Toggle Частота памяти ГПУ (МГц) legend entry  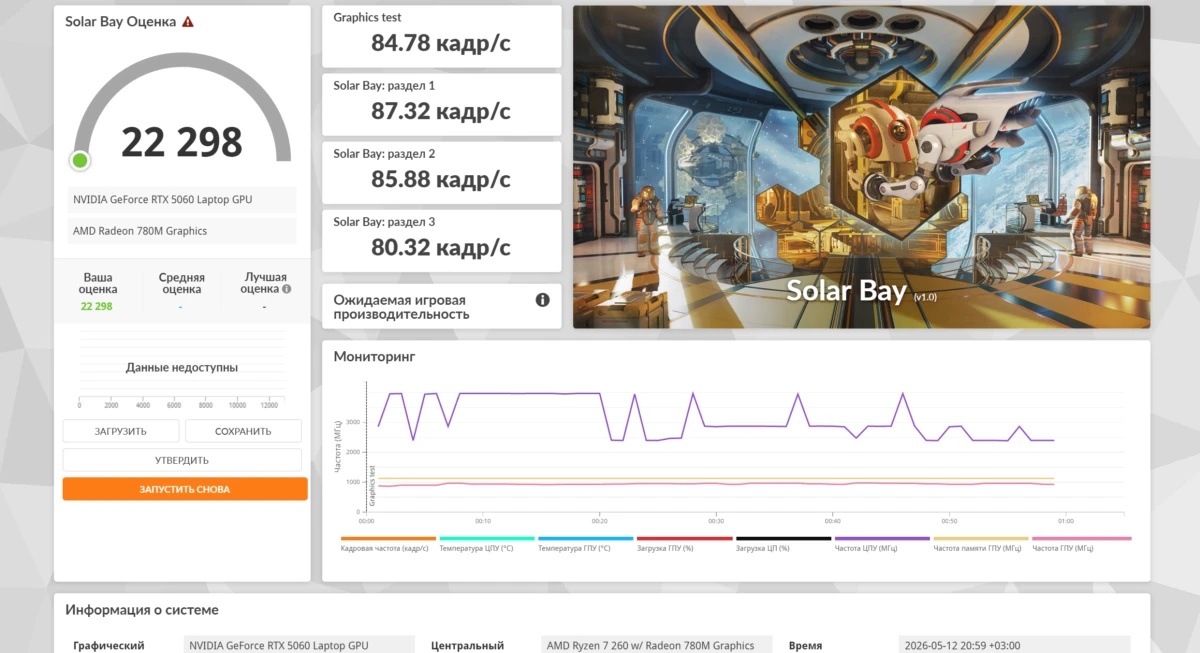click(979, 544)
